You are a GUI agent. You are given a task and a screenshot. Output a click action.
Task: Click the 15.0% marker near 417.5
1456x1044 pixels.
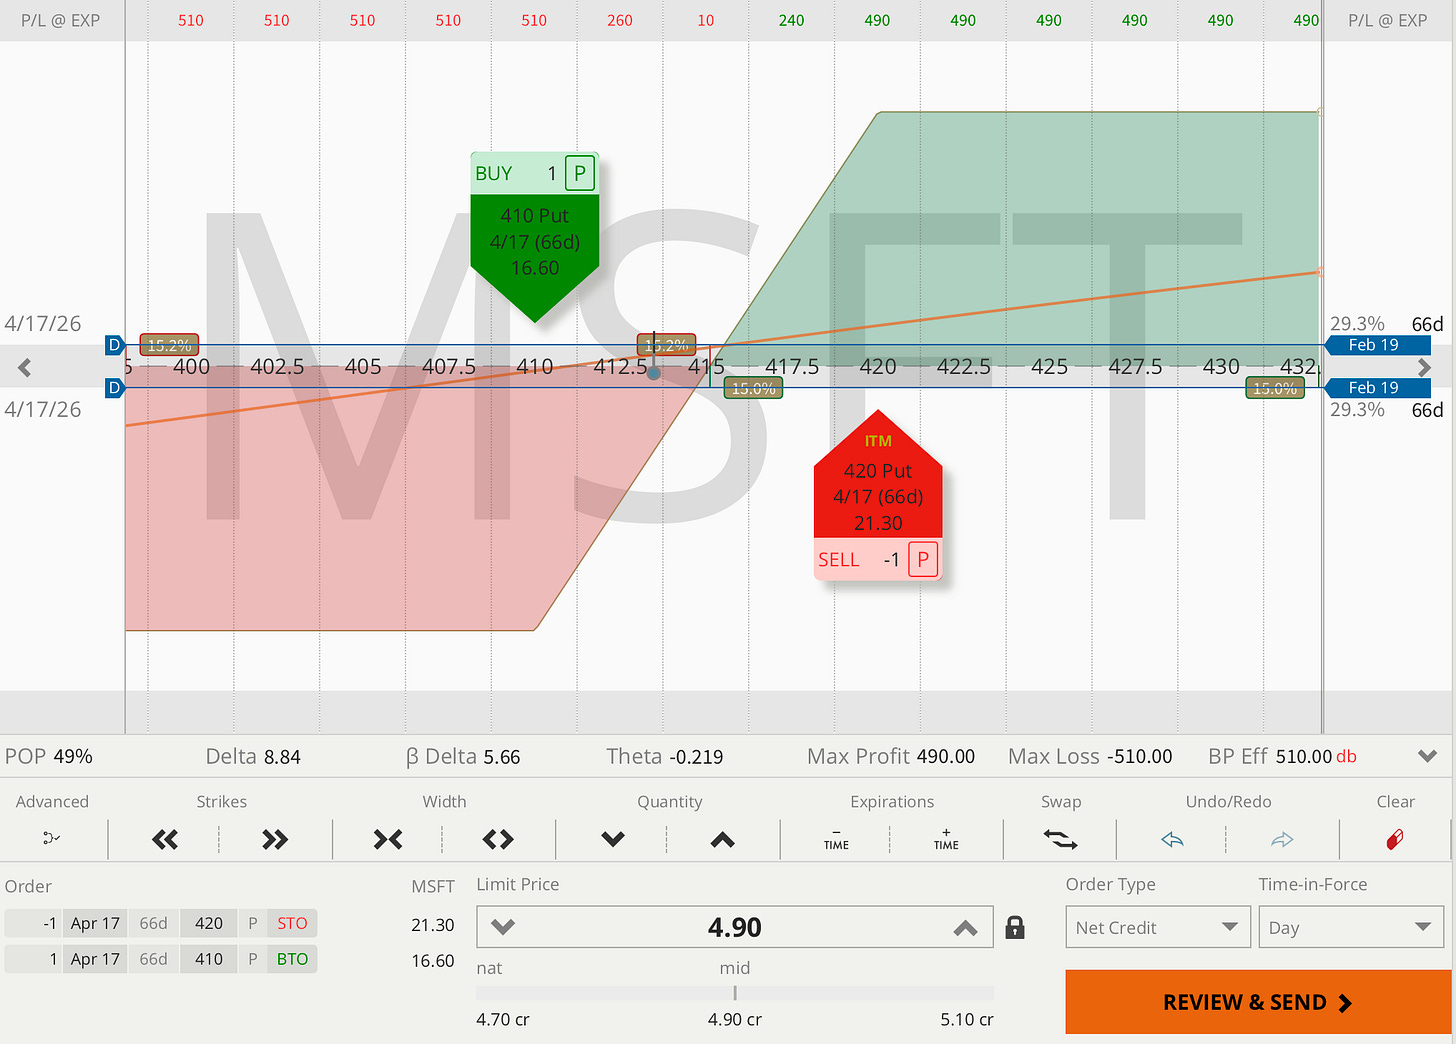coord(753,388)
